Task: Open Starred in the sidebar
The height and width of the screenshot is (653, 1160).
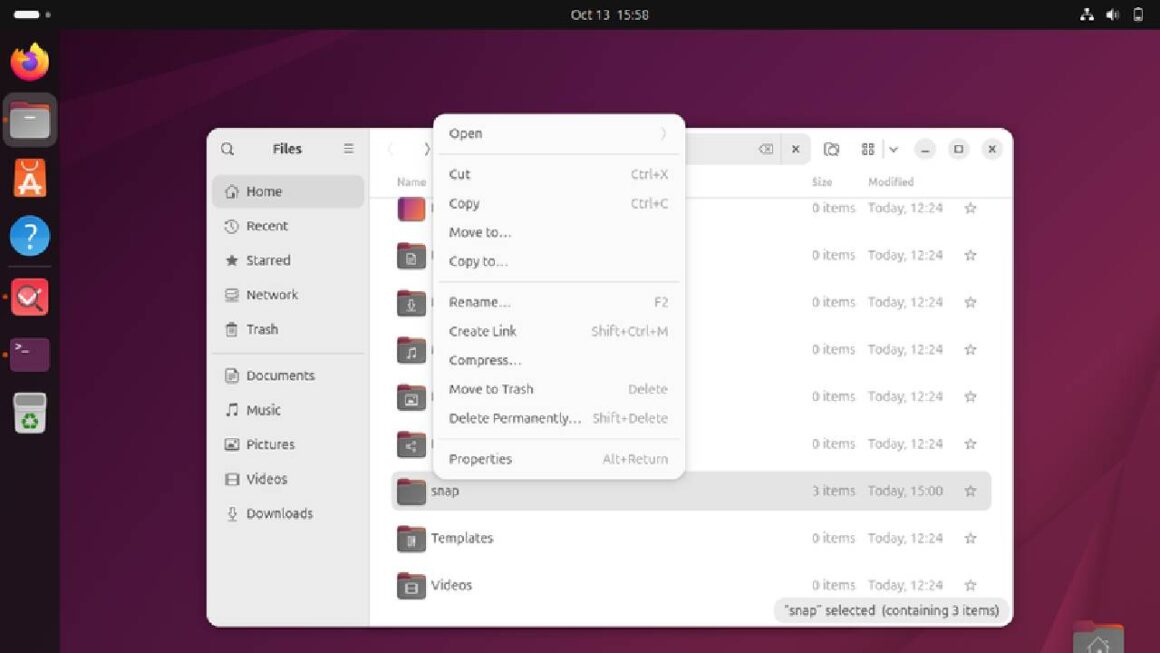Action: (288, 260)
